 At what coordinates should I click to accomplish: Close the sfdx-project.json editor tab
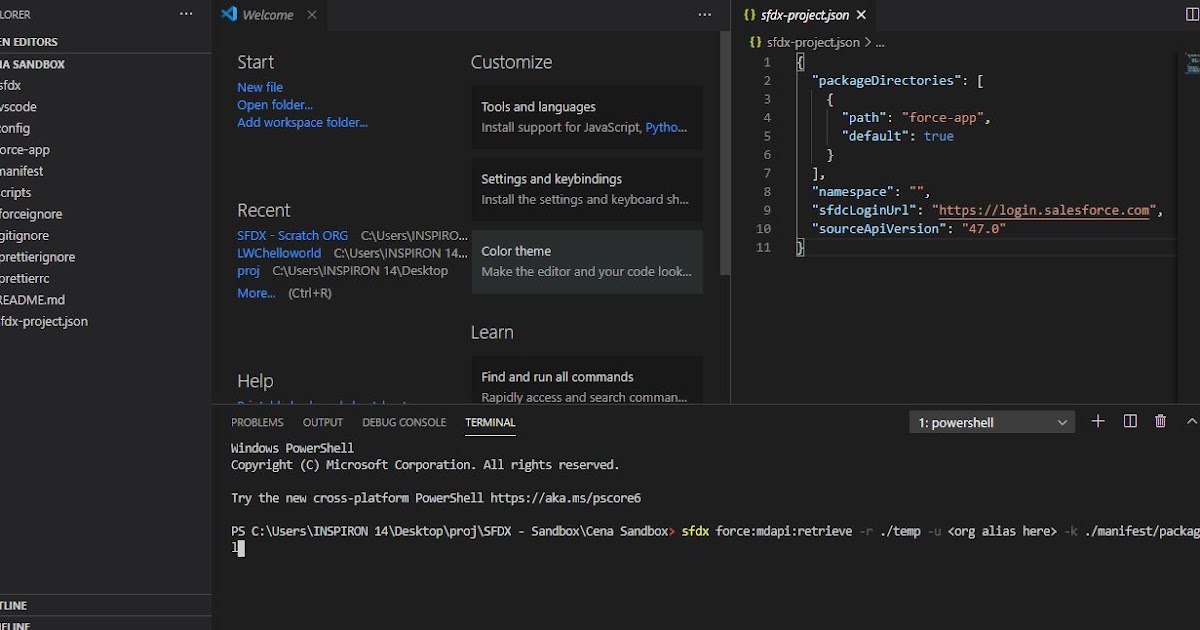click(861, 15)
